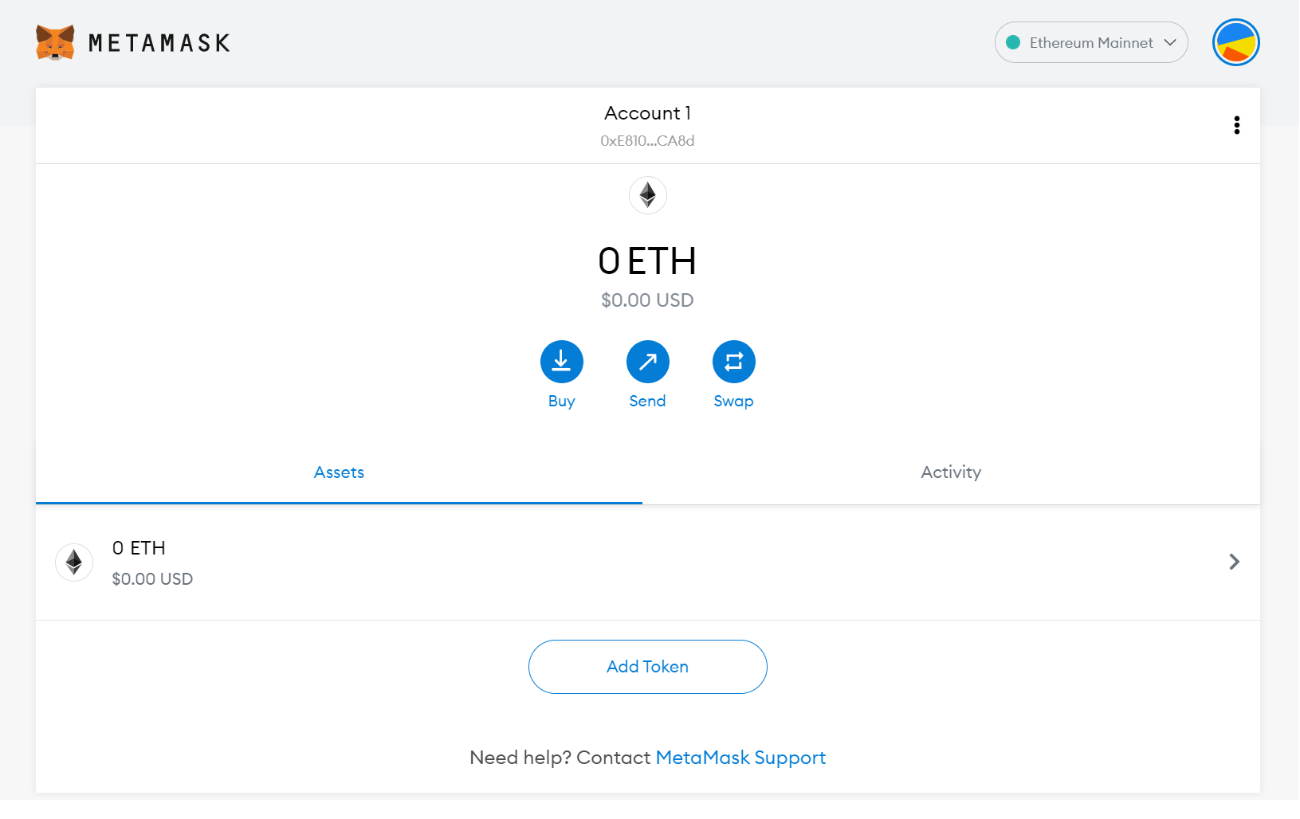Open the three-dot account options menu
The image size is (1300, 819).
tap(1236, 125)
